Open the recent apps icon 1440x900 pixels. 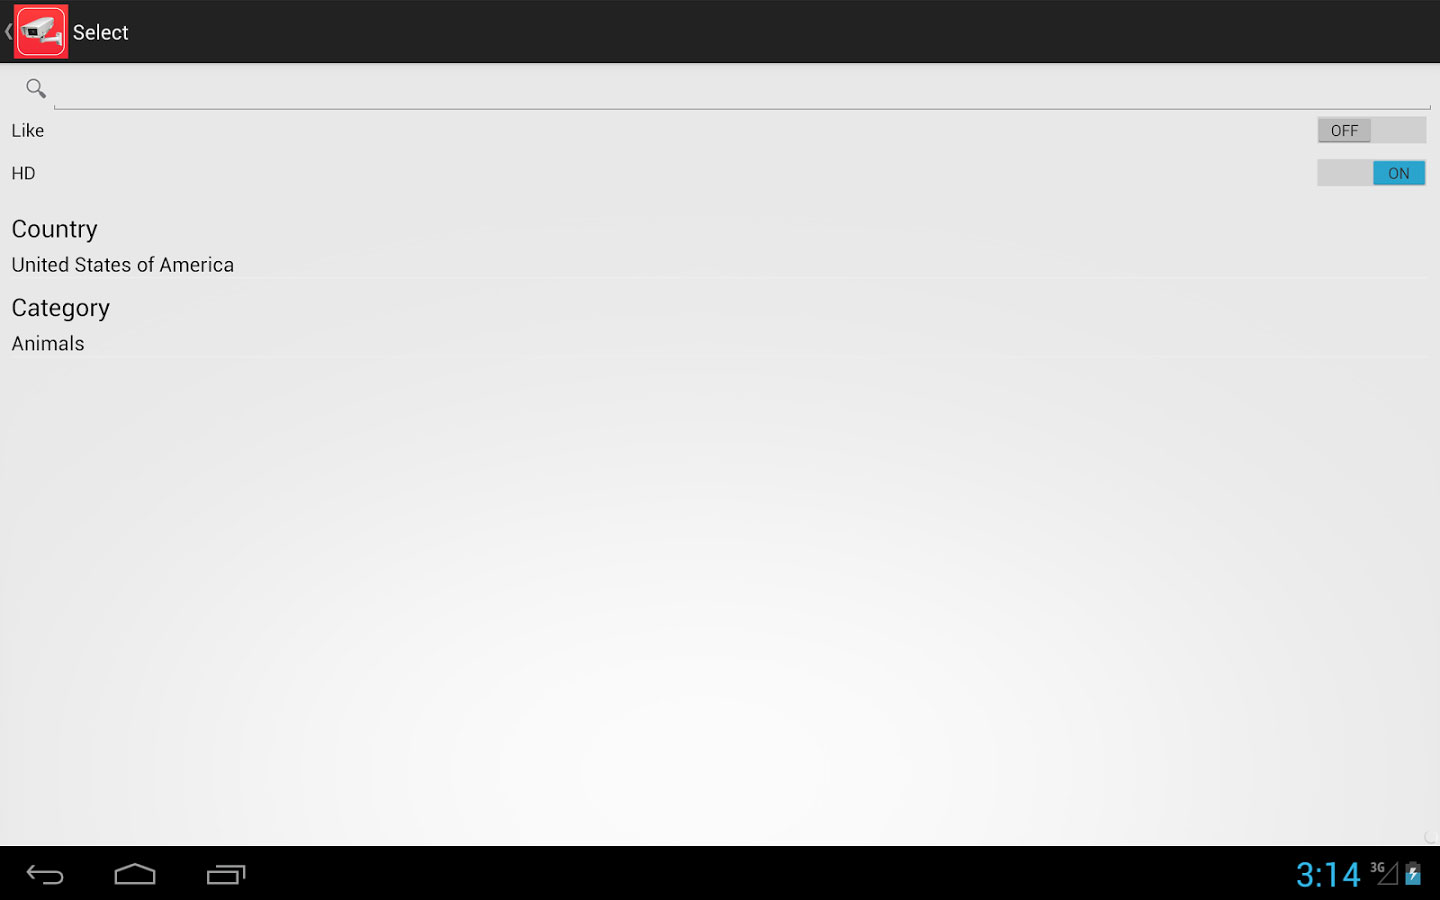[x=226, y=875]
